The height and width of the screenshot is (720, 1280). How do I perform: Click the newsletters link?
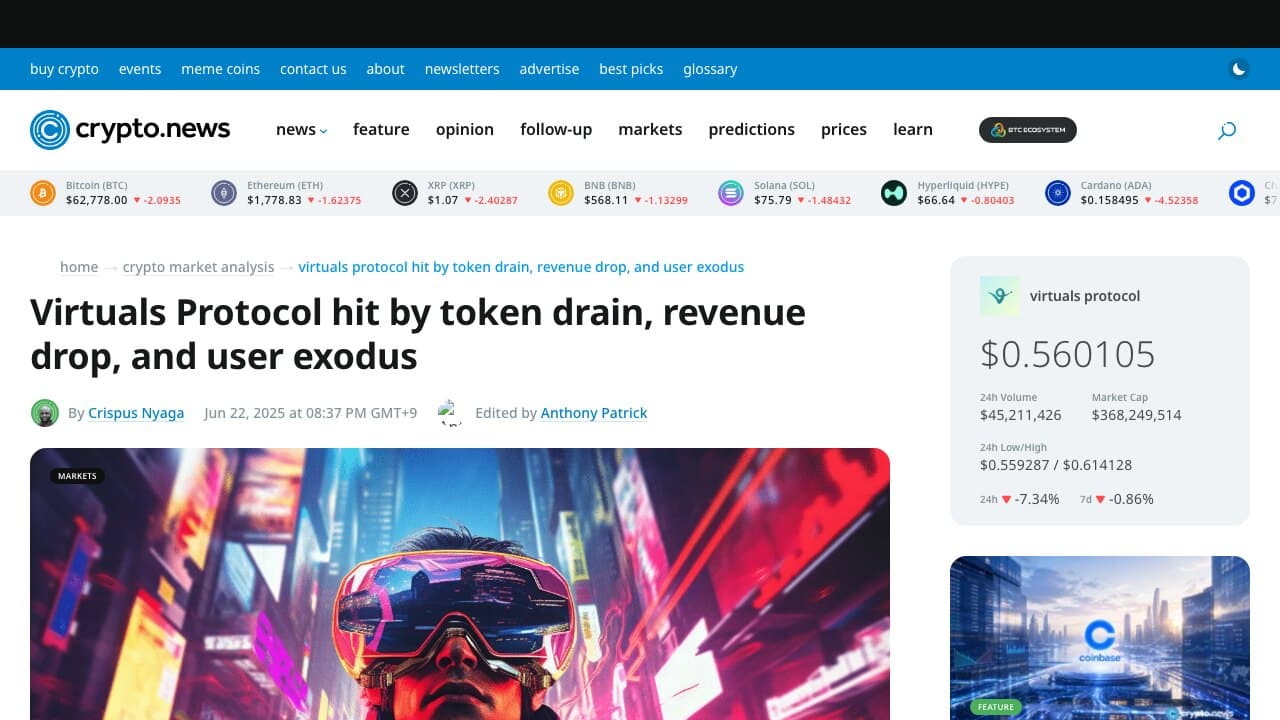click(x=462, y=69)
